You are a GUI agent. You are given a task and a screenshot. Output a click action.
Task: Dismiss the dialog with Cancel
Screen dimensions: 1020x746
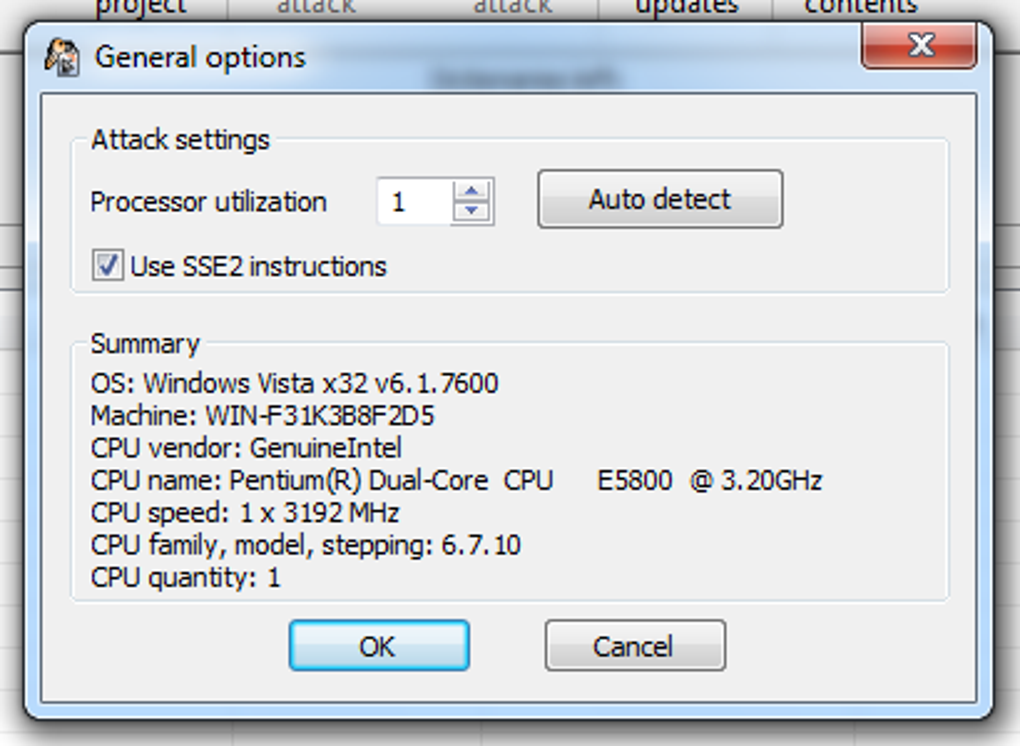click(x=634, y=646)
